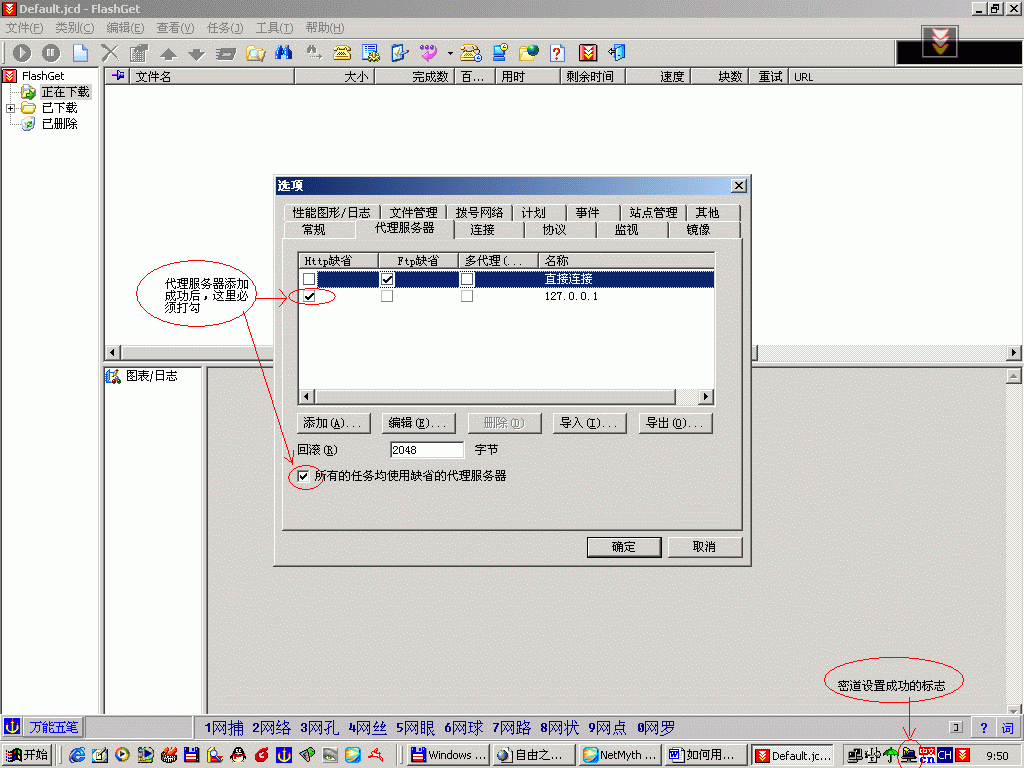
Task: Uncheck Http default for 127.0.0.1 proxy
Action: [x=310, y=297]
